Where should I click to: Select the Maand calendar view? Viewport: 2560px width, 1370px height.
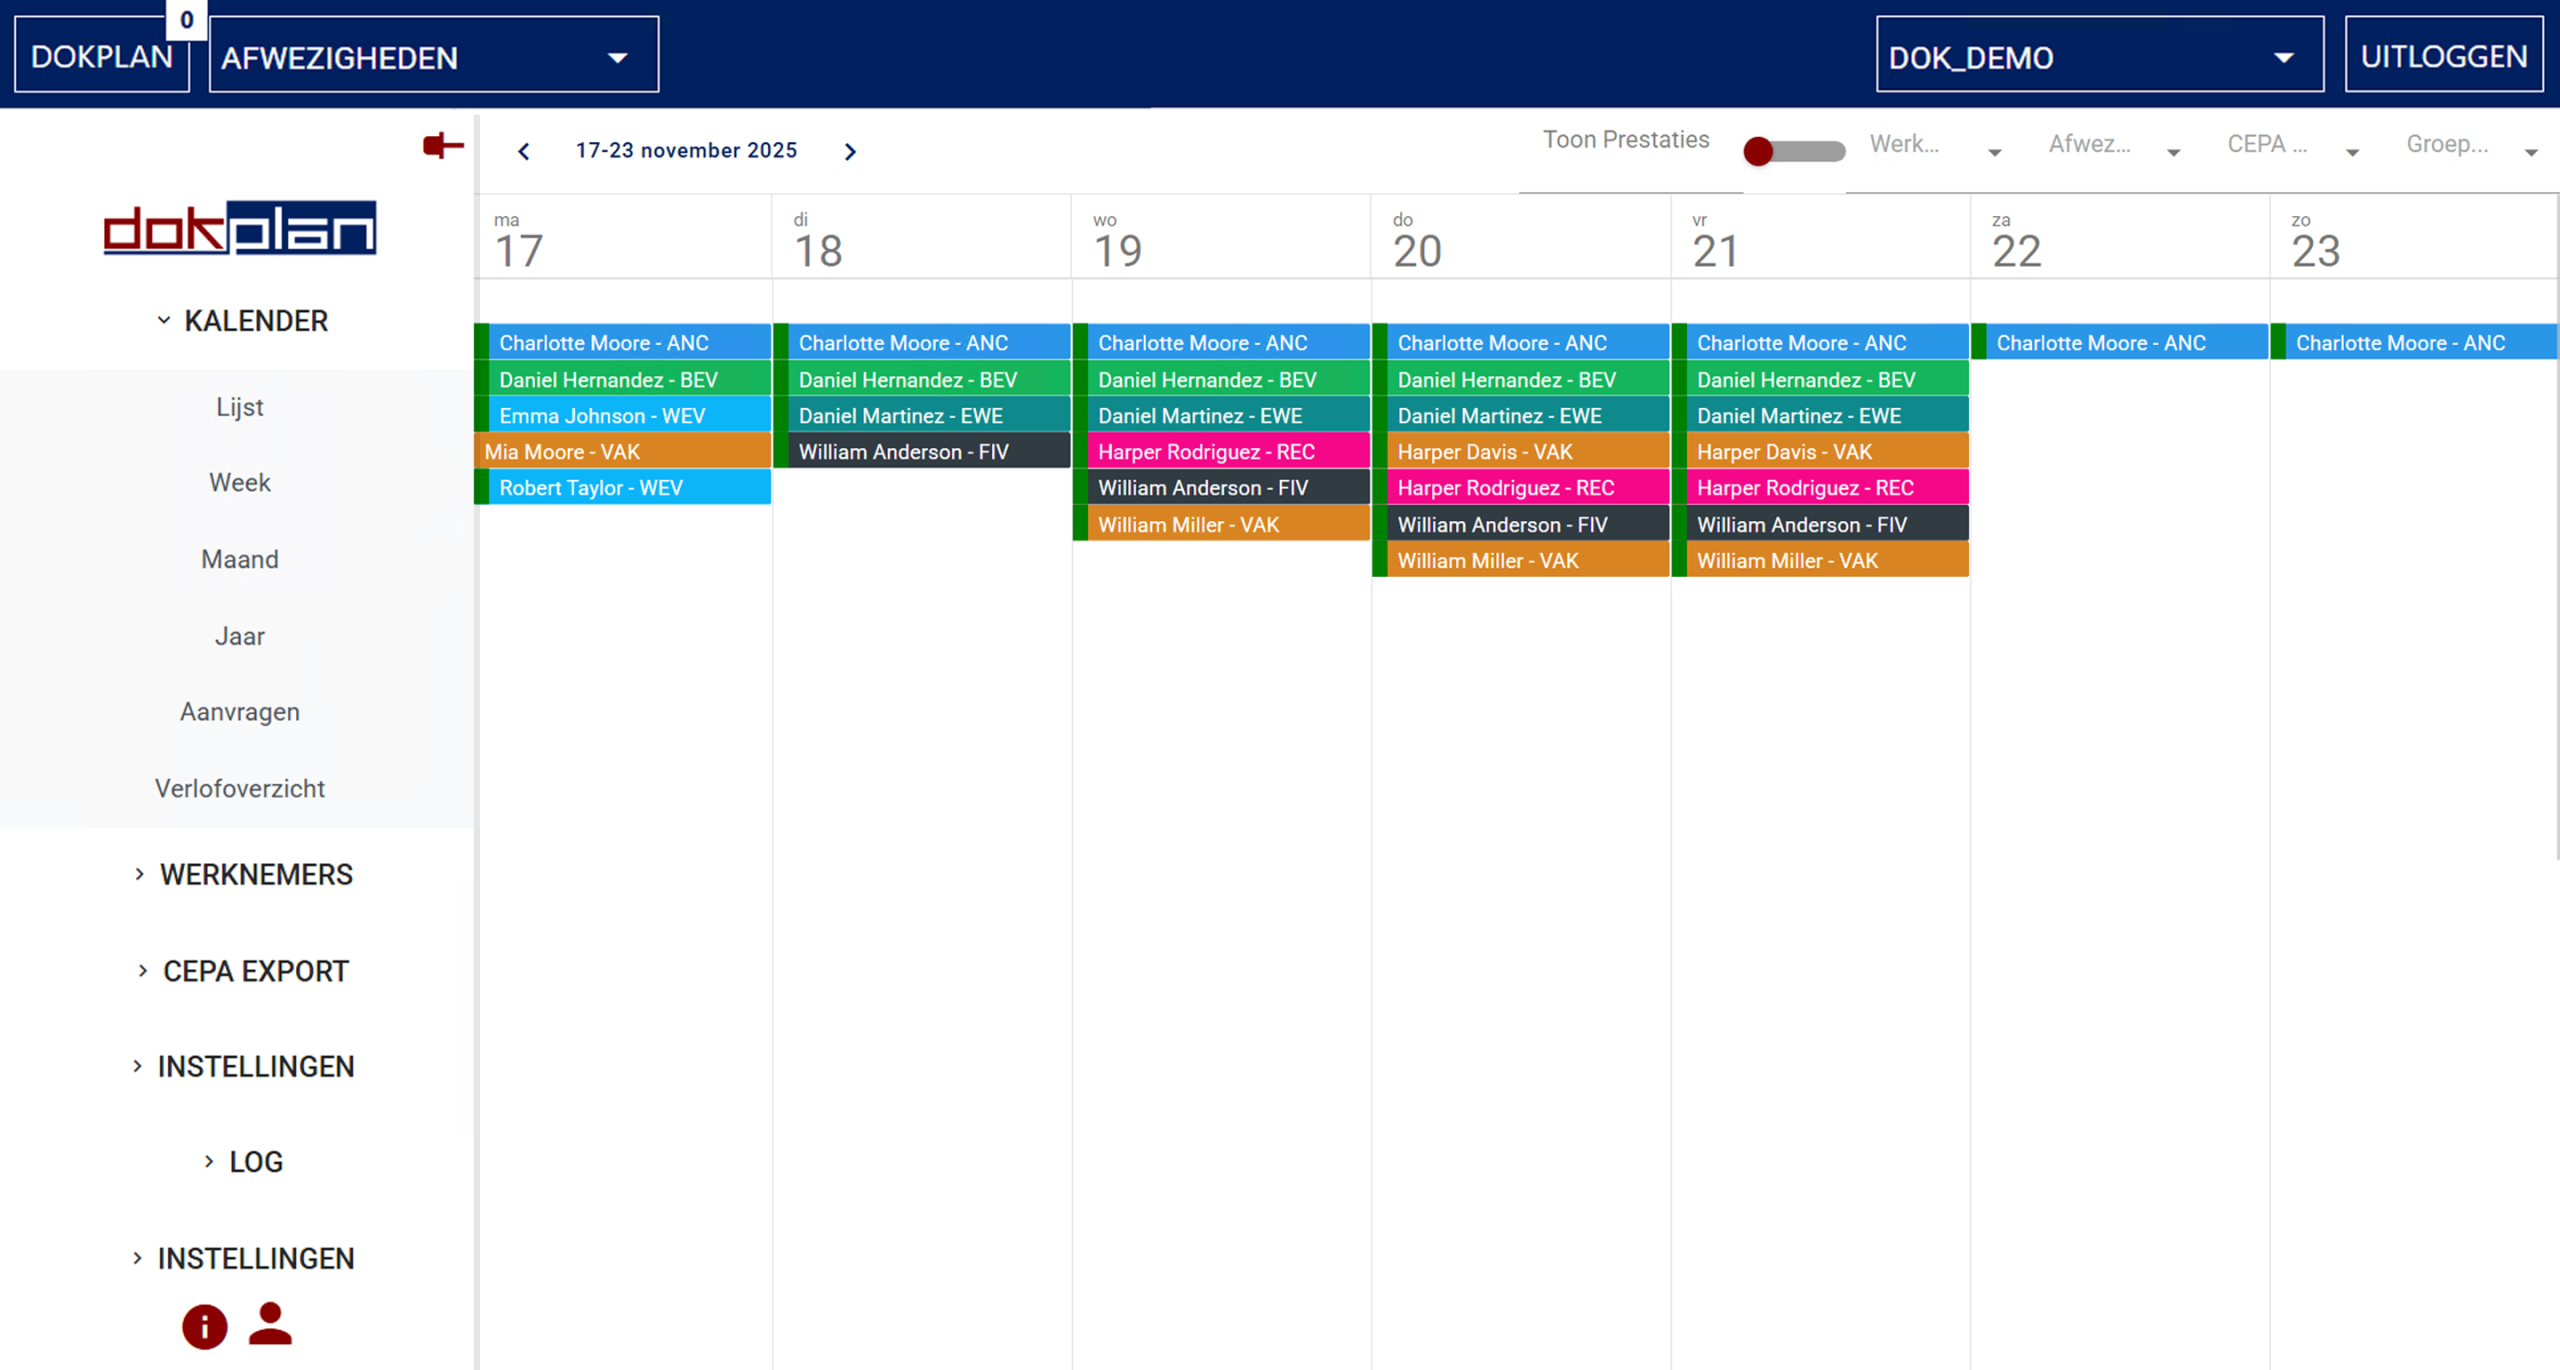pyautogui.click(x=239, y=558)
